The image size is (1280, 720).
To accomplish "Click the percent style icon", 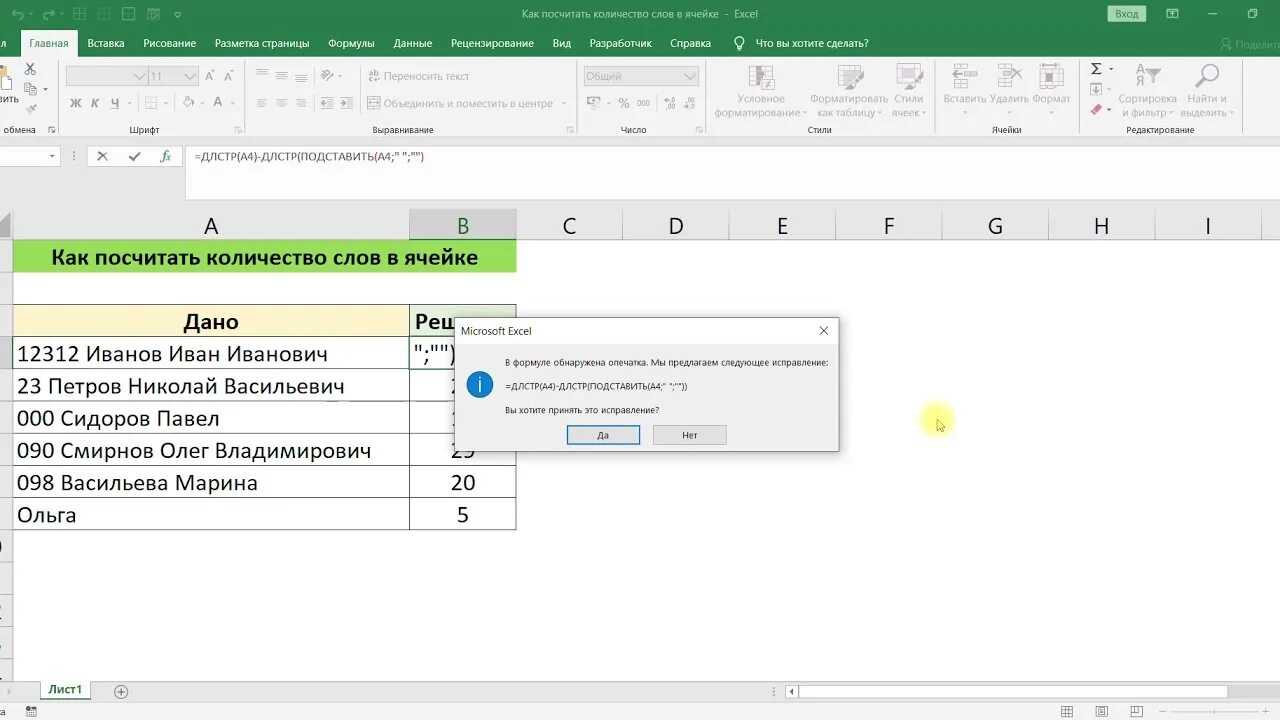I will coord(624,103).
